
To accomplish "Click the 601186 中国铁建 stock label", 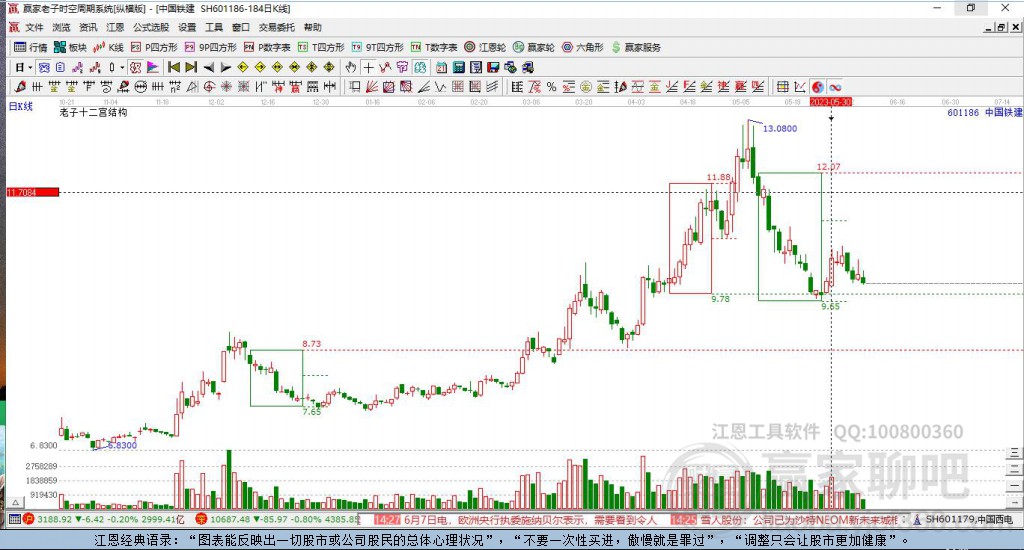I will point(984,112).
